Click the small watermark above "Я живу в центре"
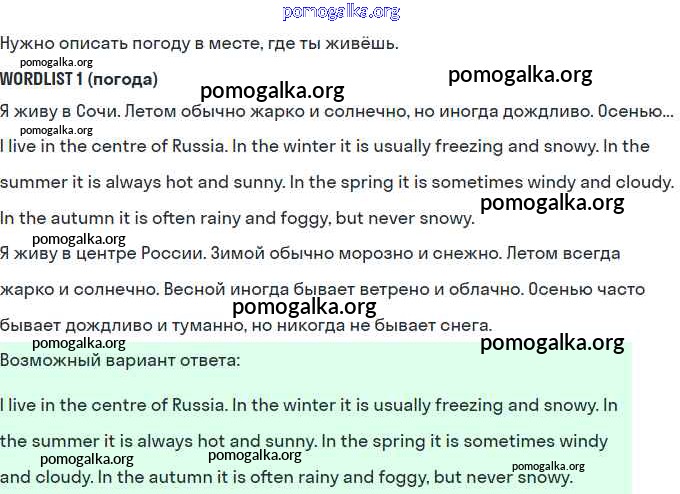680x494 pixels. [79, 239]
